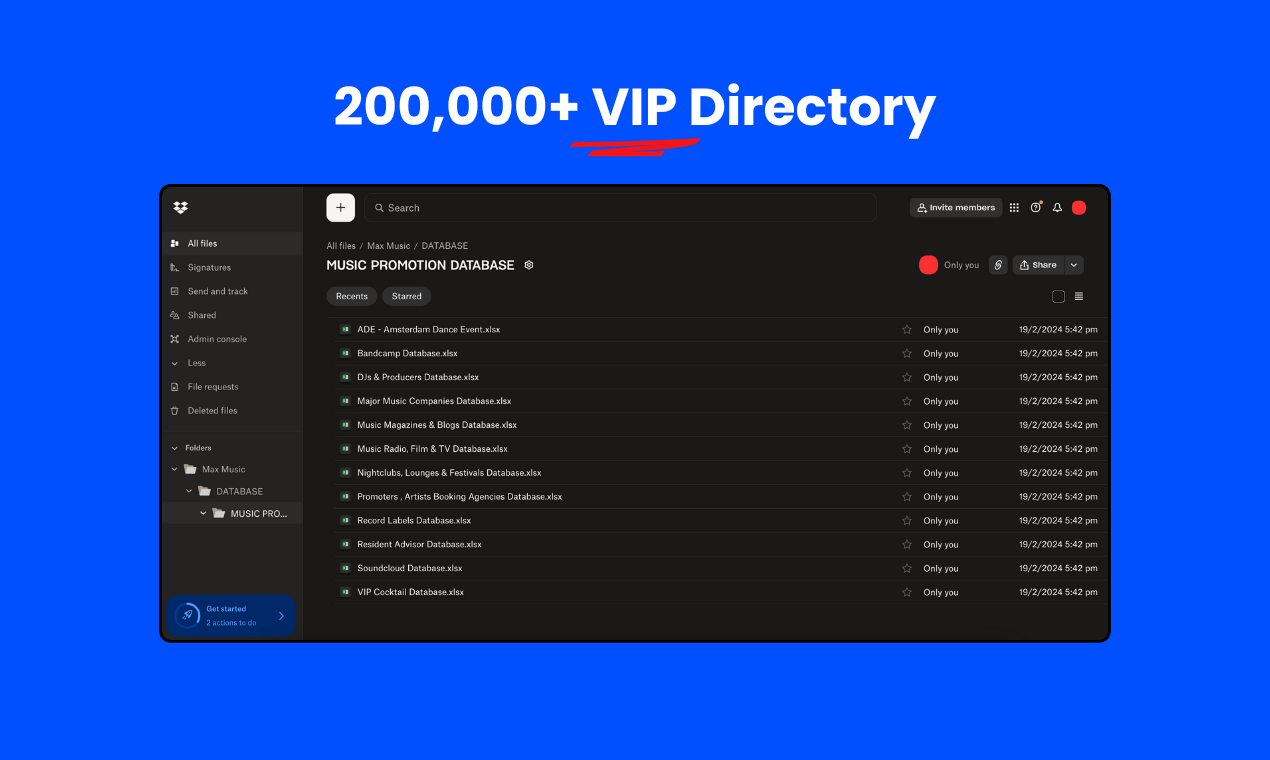Open the help question mark icon

coord(1036,208)
